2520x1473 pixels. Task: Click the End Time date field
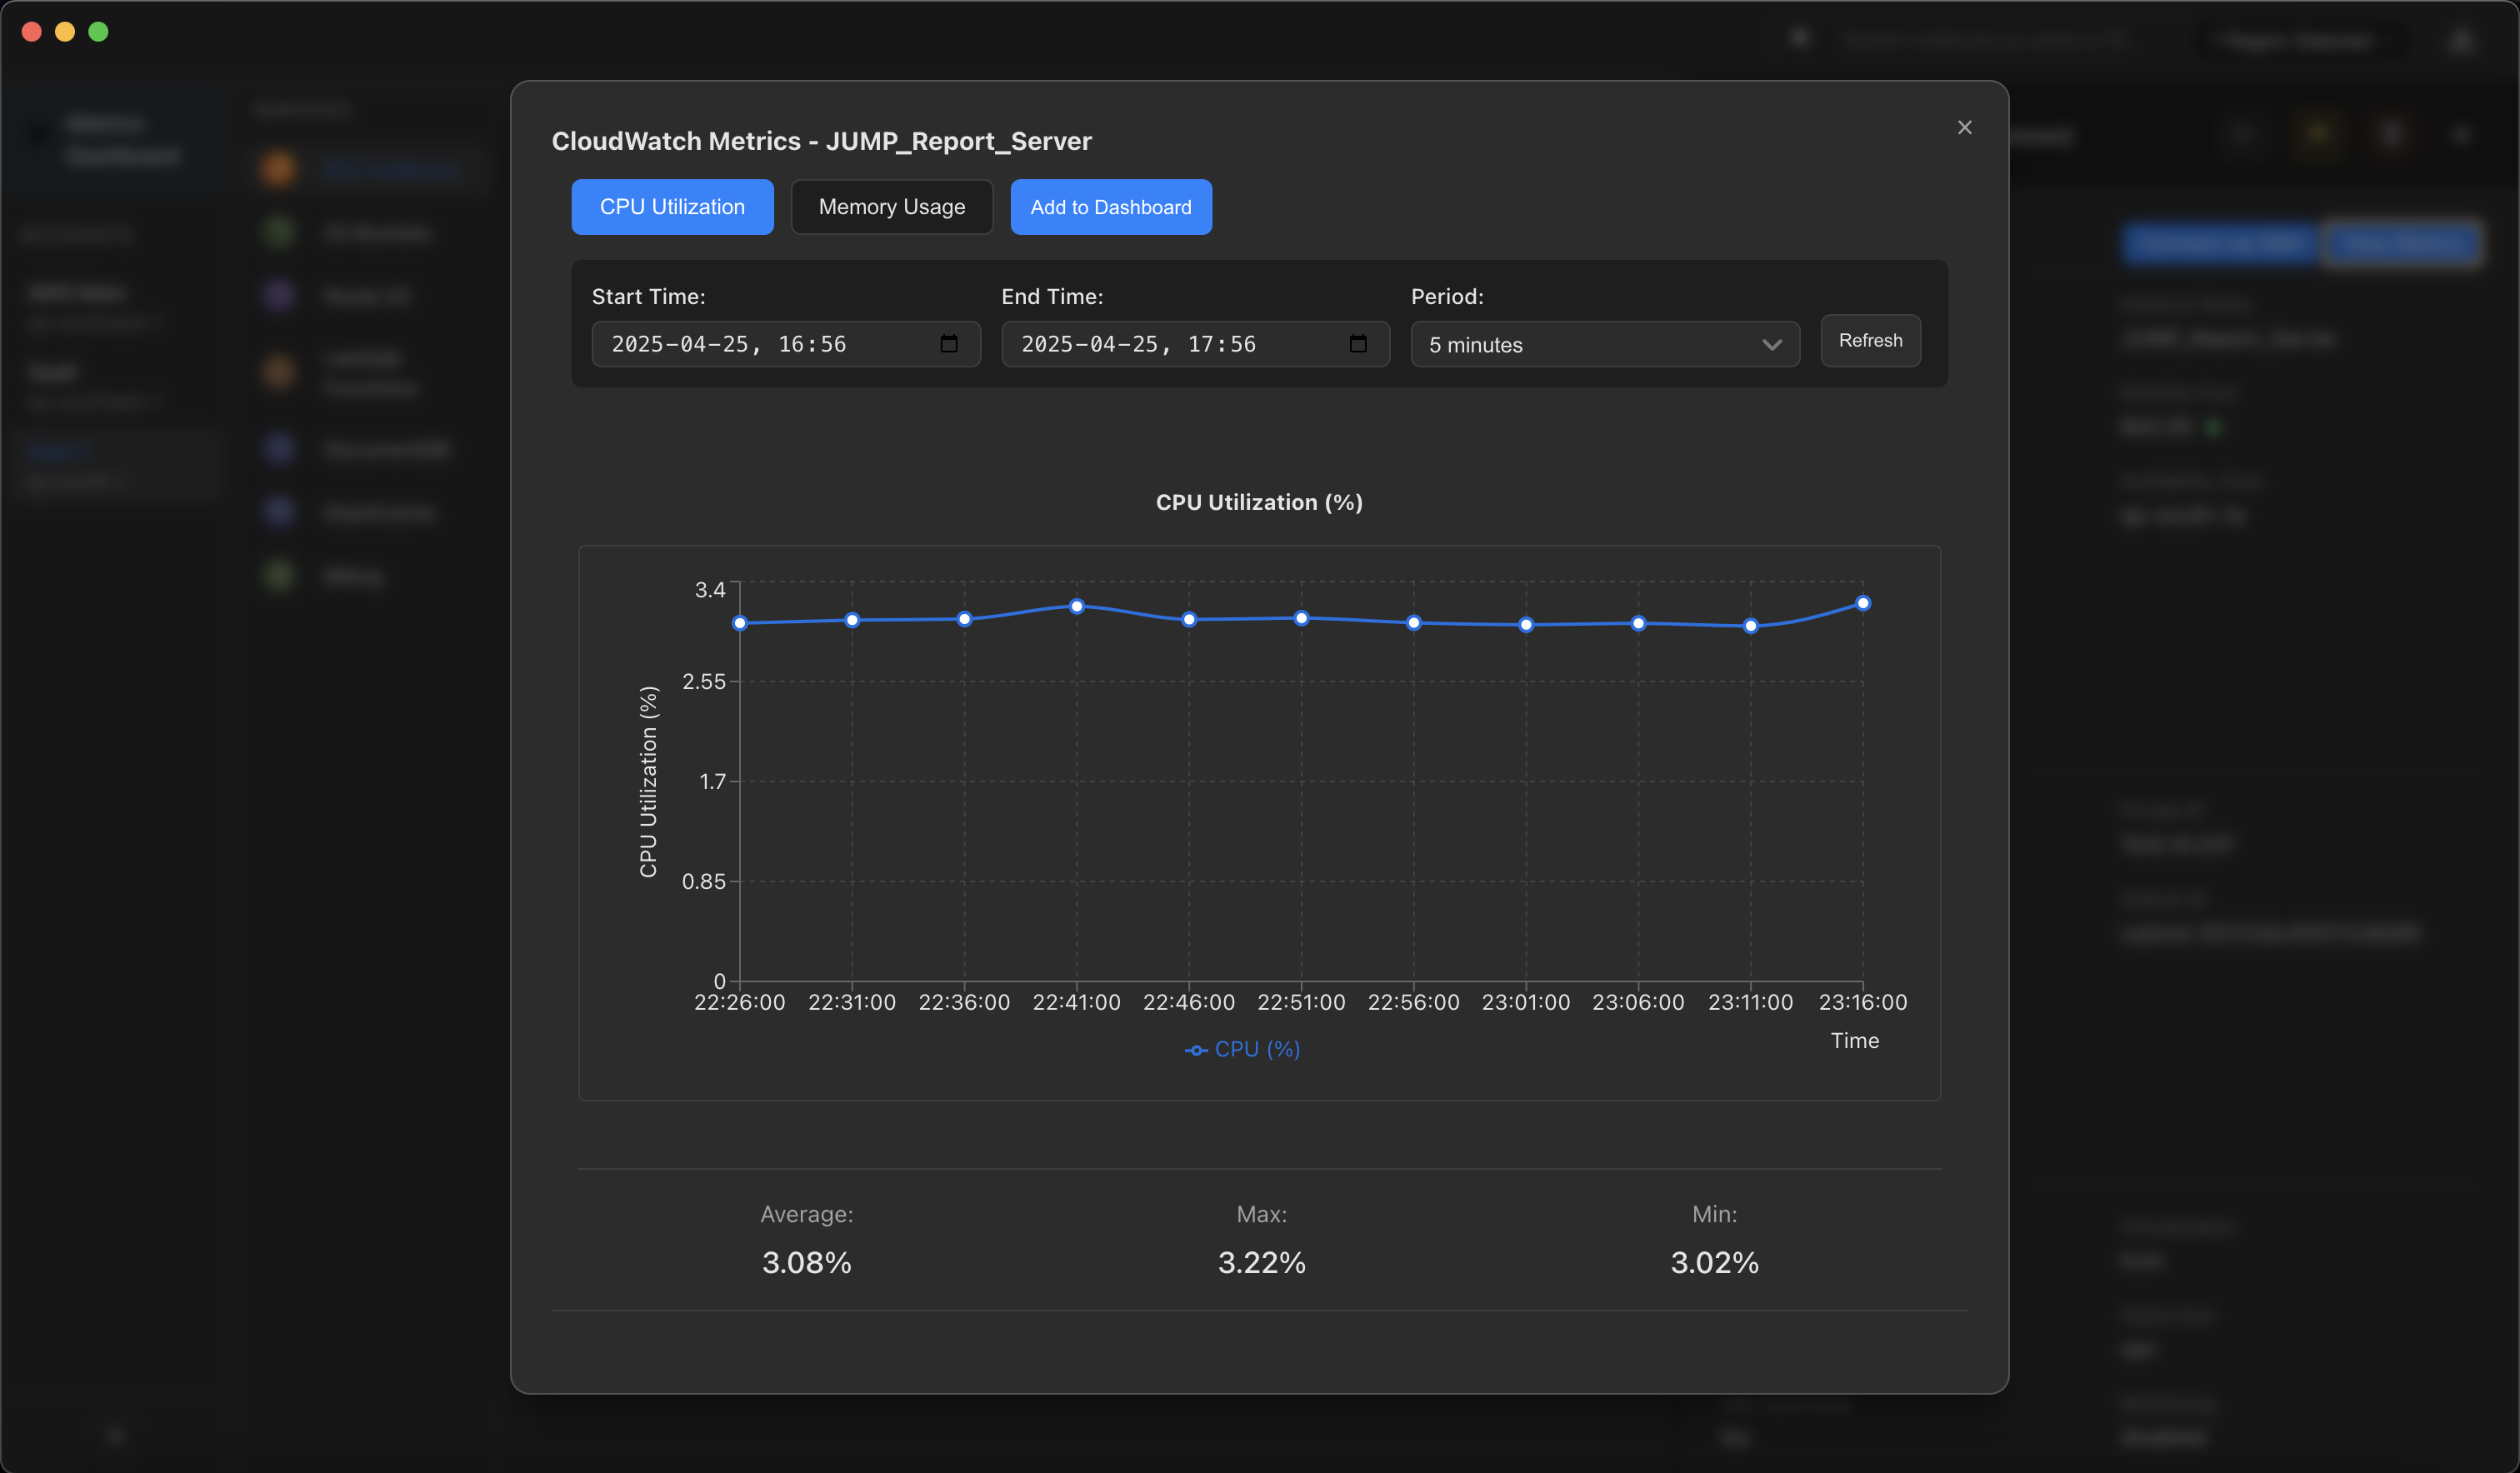coord(1196,344)
